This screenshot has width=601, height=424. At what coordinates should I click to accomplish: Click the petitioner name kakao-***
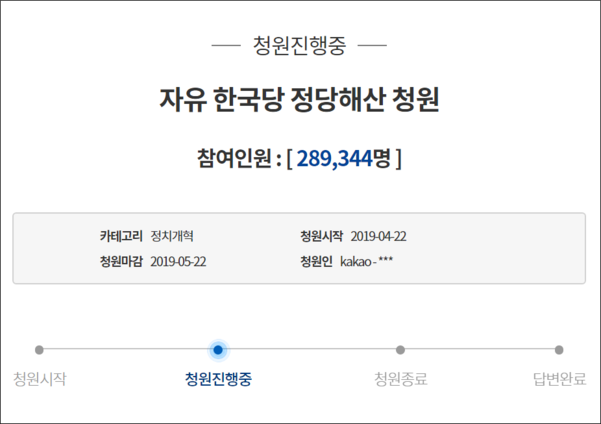pos(366,261)
